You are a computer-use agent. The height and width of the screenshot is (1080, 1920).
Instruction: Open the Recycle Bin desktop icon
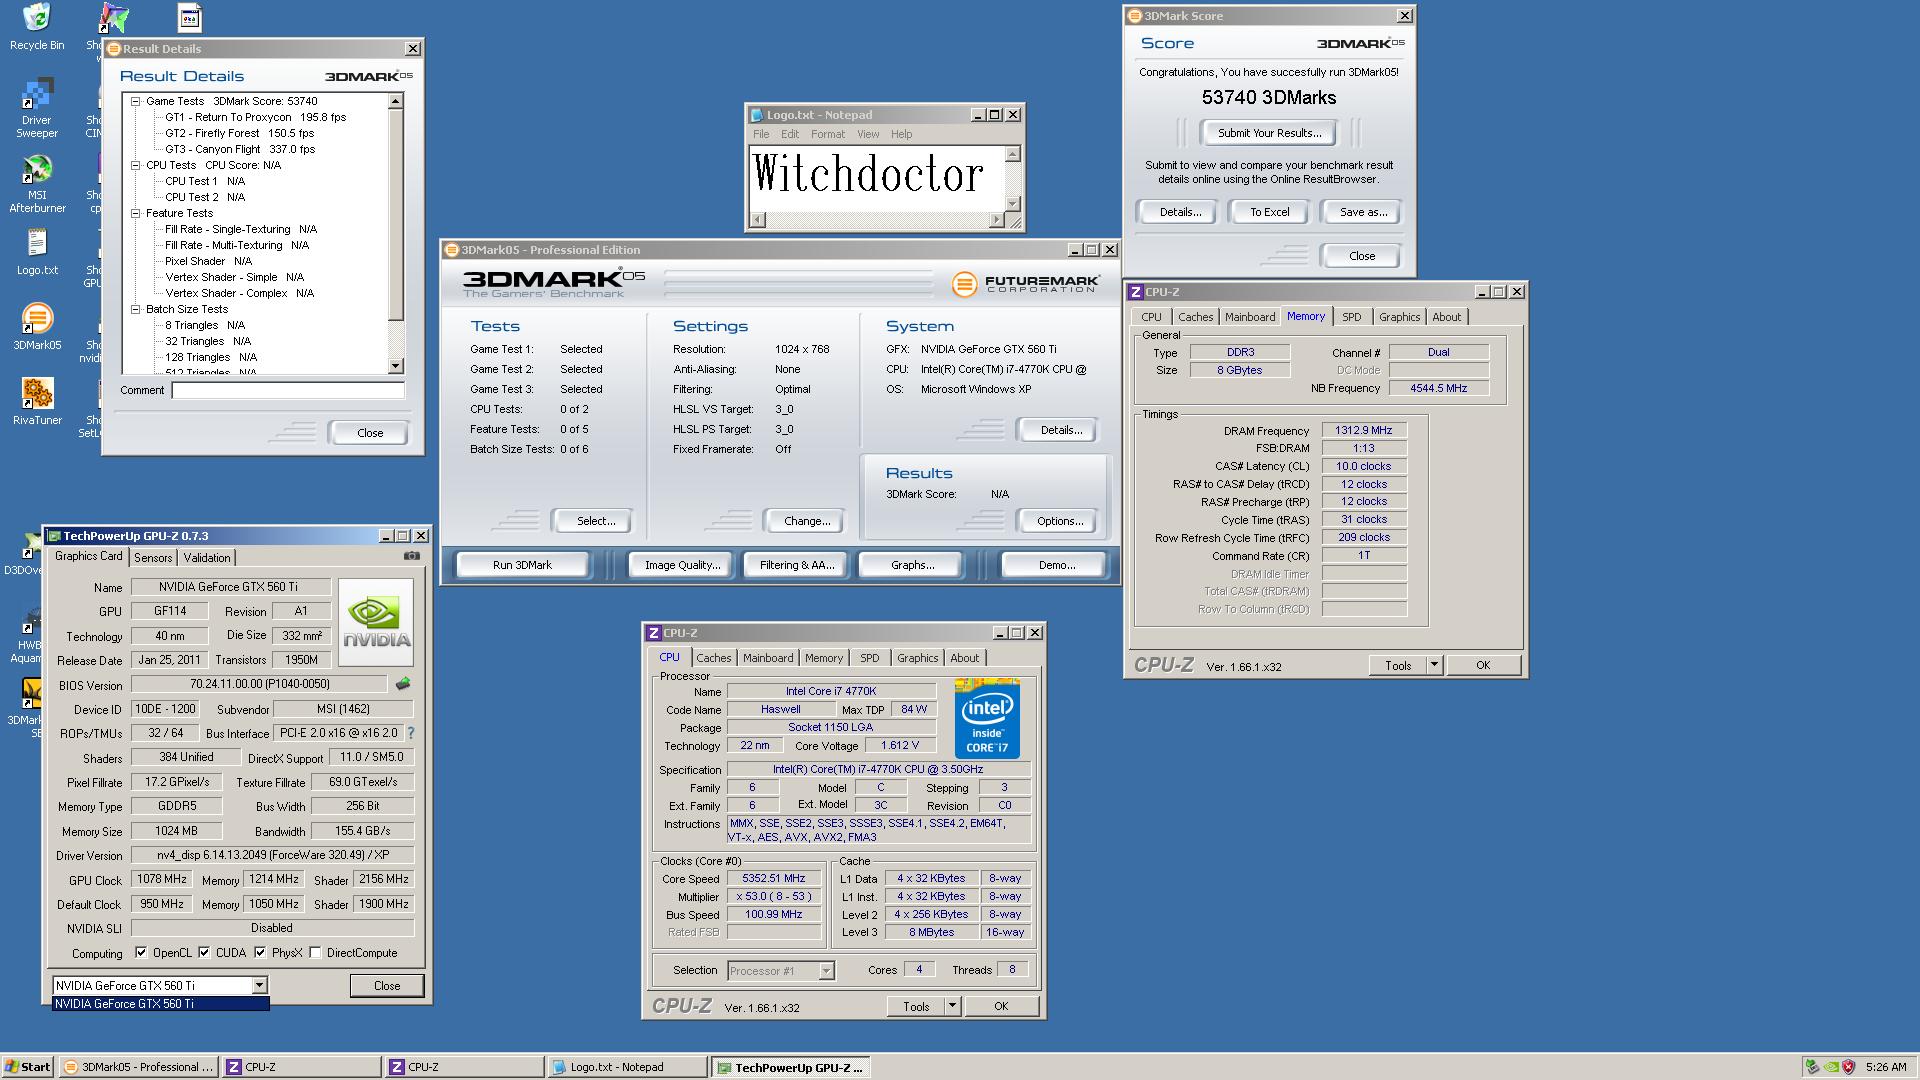(36, 18)
